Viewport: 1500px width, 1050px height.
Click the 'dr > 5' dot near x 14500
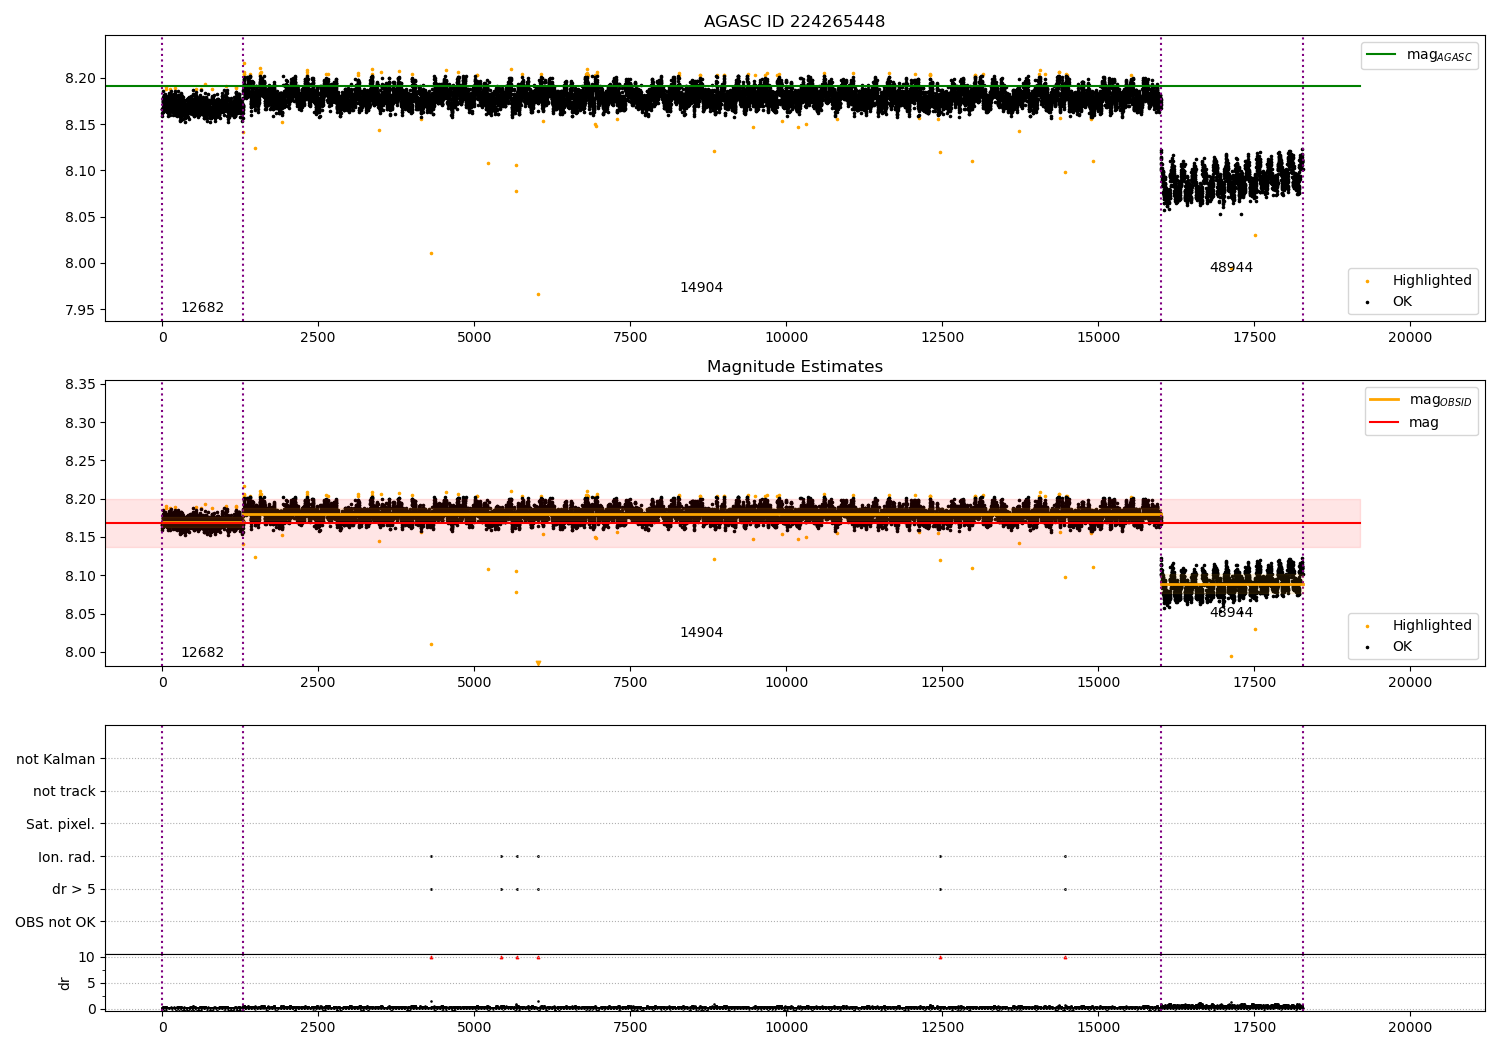coord(1065,889)
